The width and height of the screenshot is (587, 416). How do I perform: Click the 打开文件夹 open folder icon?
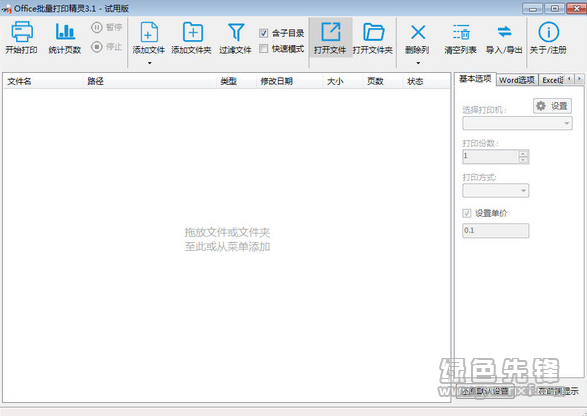coord(373,32)
